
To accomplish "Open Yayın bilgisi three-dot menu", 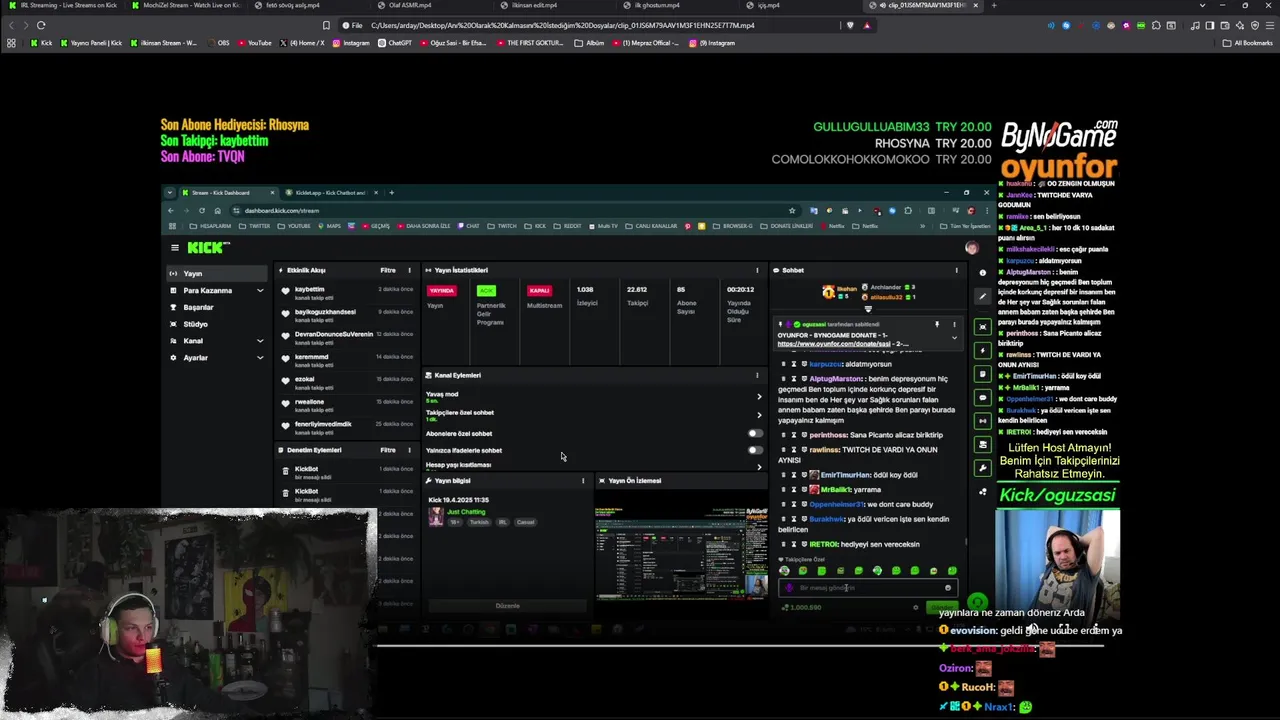I will click(x=583, y=481).
